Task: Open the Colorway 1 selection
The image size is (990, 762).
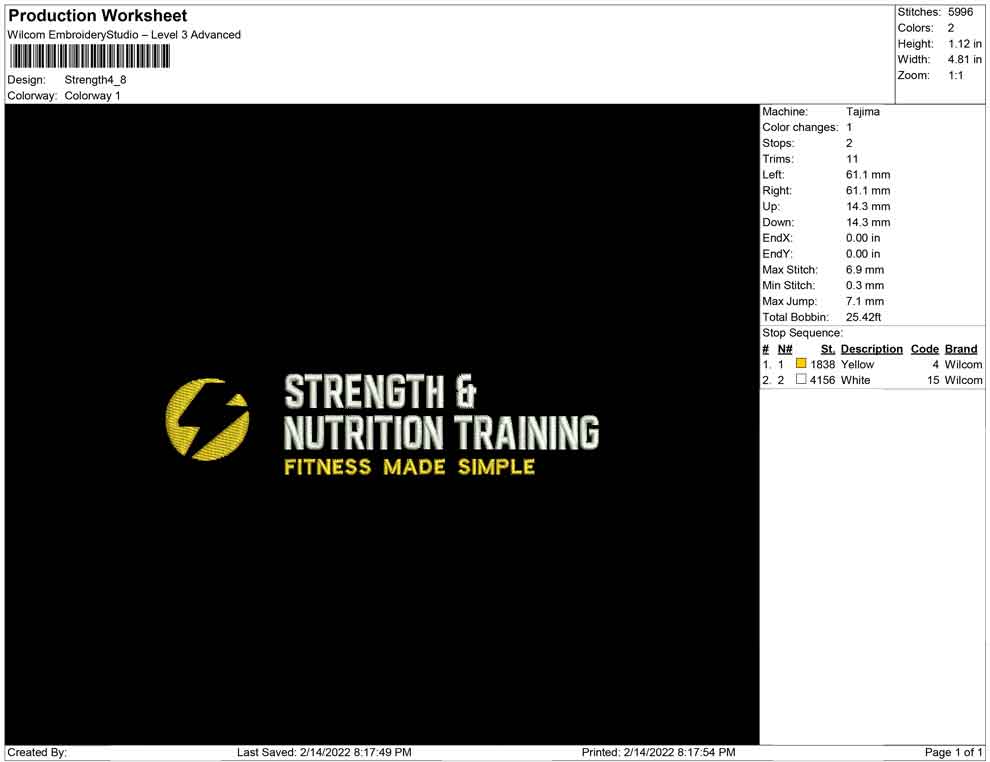Action: (94, 95)
